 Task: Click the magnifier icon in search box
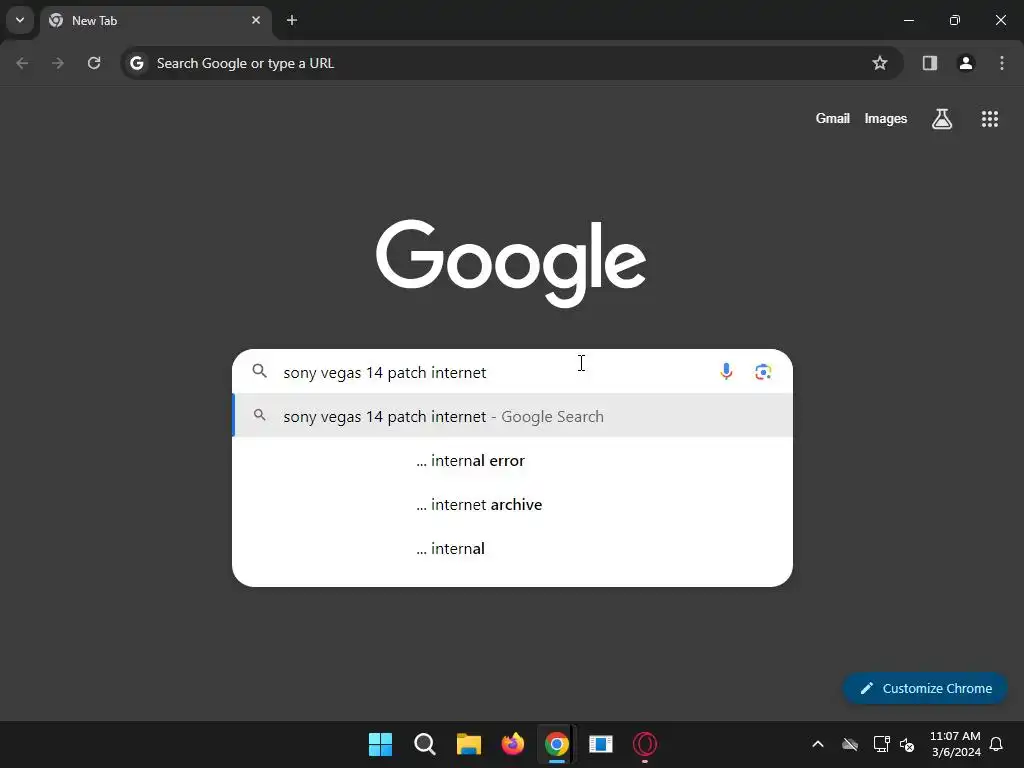(260, 371)
